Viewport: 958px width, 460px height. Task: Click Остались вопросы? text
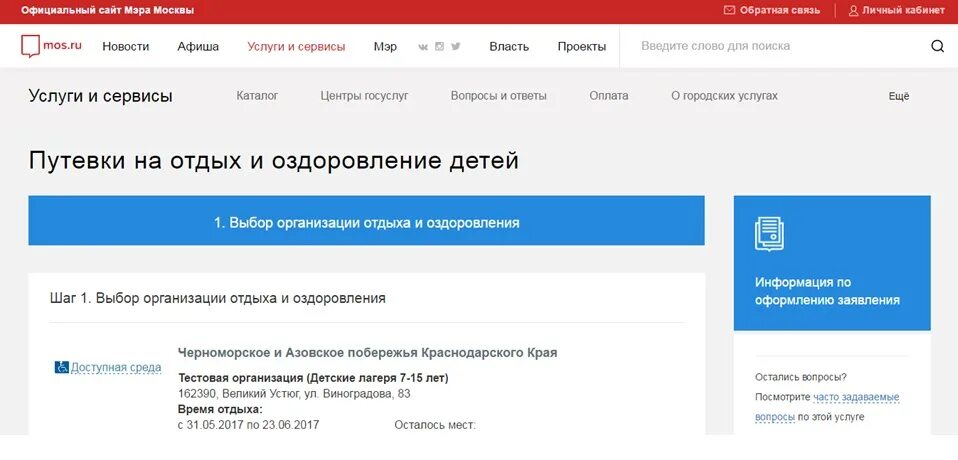pyautogui.click(x=801, y=377)
